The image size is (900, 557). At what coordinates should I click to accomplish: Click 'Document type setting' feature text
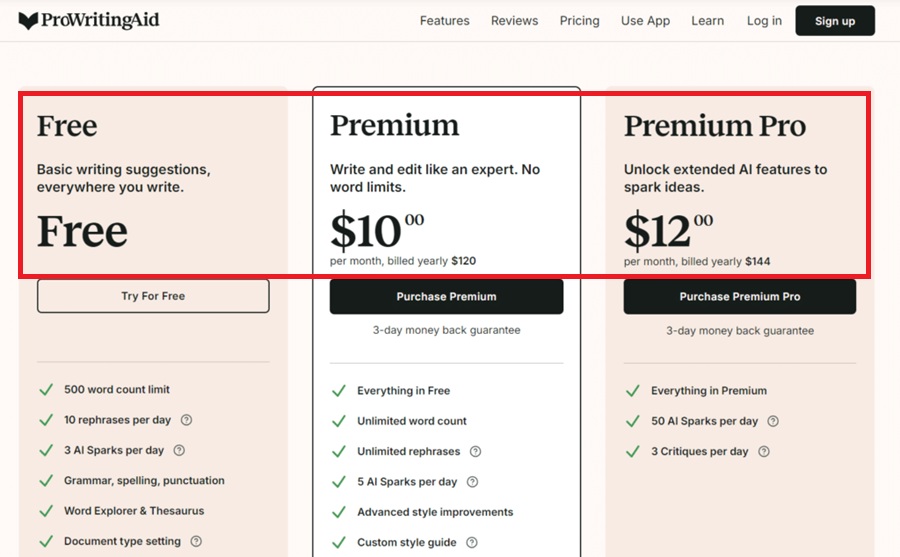[122, 541]
